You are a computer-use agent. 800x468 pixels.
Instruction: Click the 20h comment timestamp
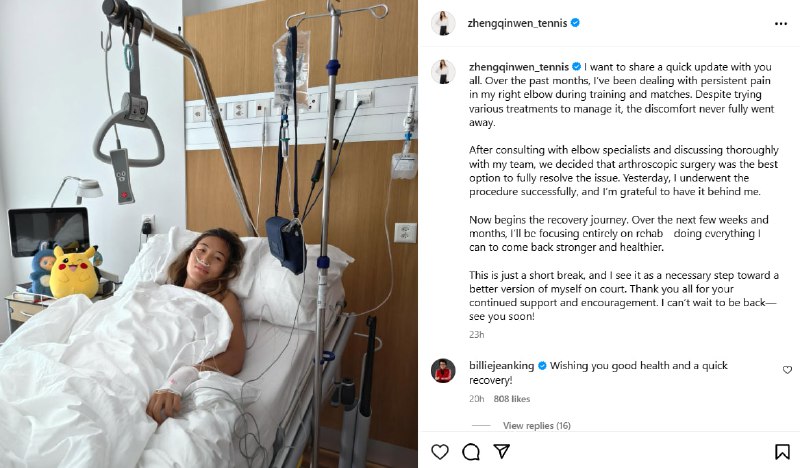coord(477,399)
